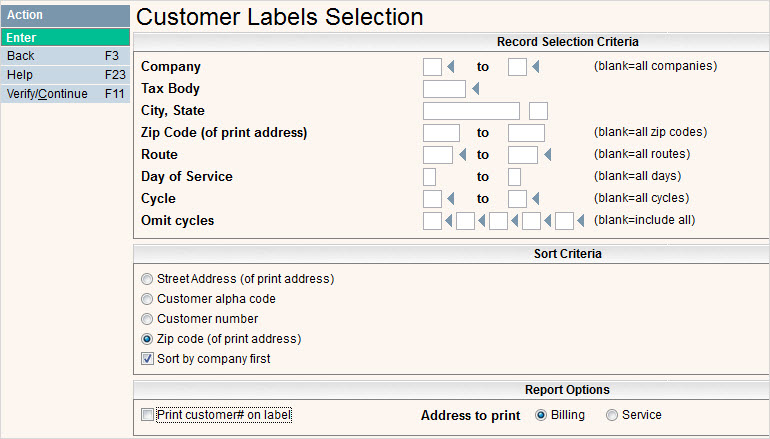The height and width of the screenshot is (439, 770).
Task: Click the Route to field
Action: click(x=522, y=155)
